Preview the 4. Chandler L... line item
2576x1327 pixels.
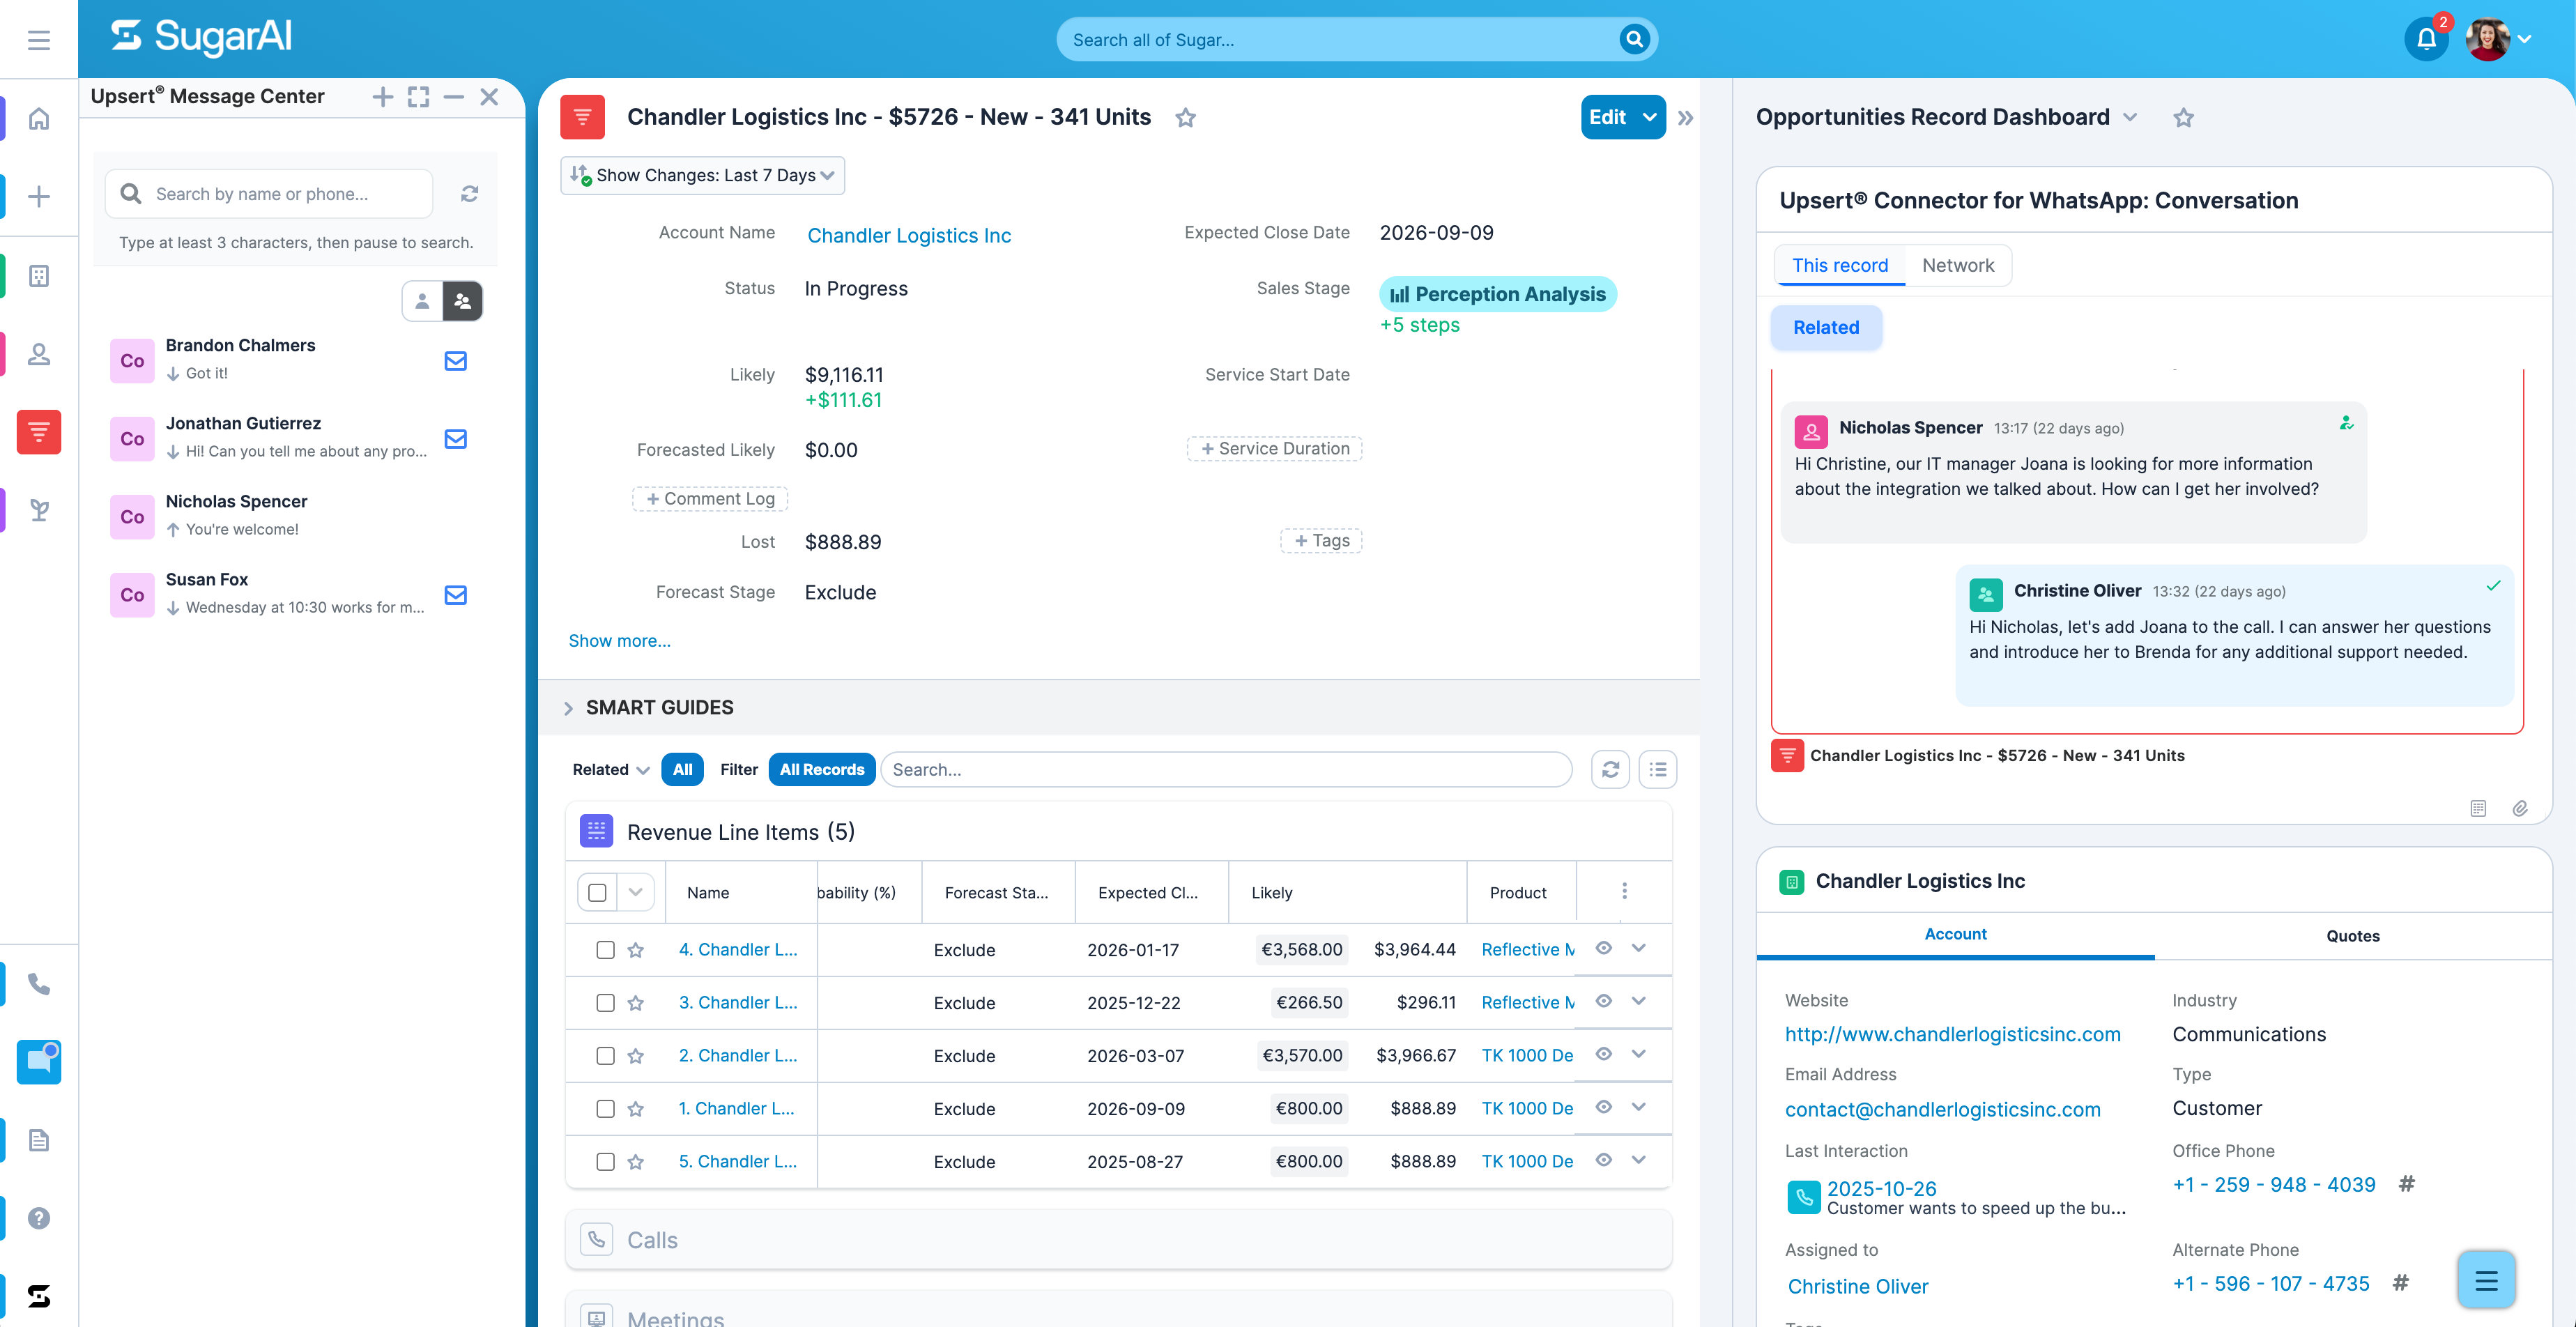(x=1603, y=948)
